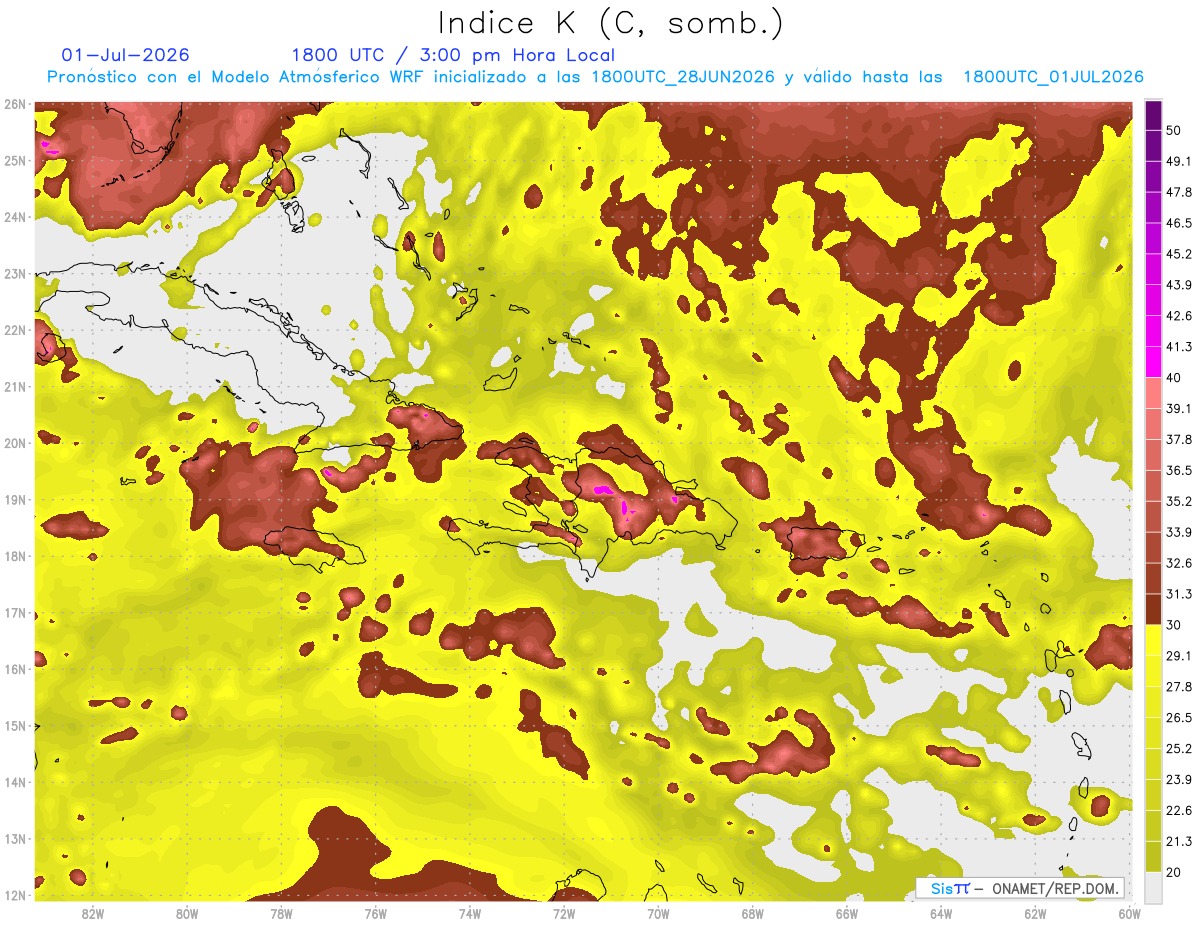
Task: Click the "76W" longitude axis label
Action: click(375, 914)
